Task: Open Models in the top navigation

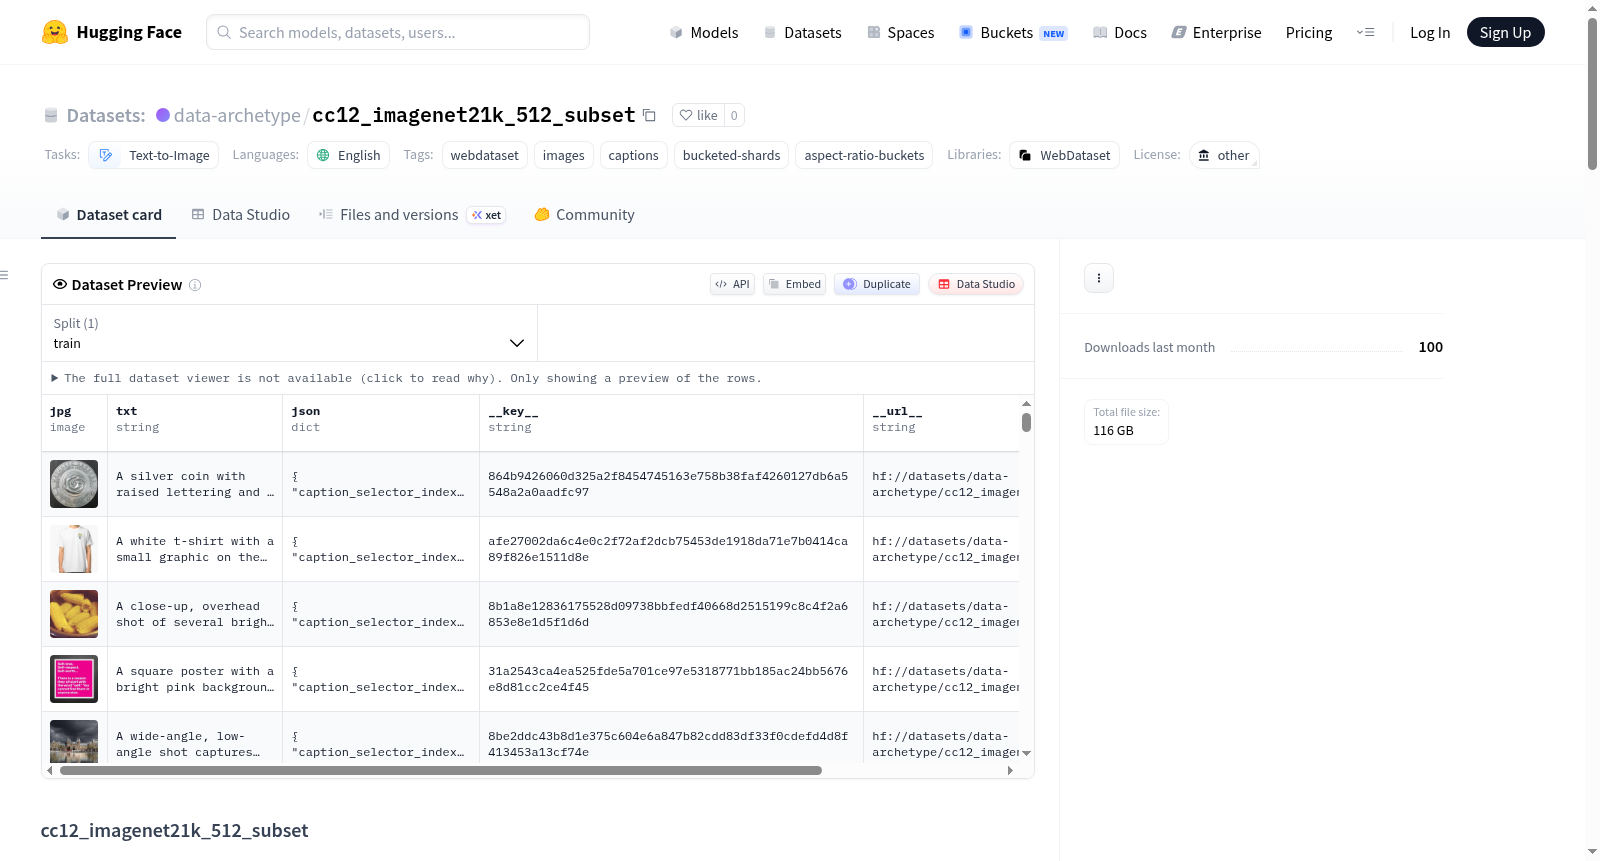Action: (704, 32)
